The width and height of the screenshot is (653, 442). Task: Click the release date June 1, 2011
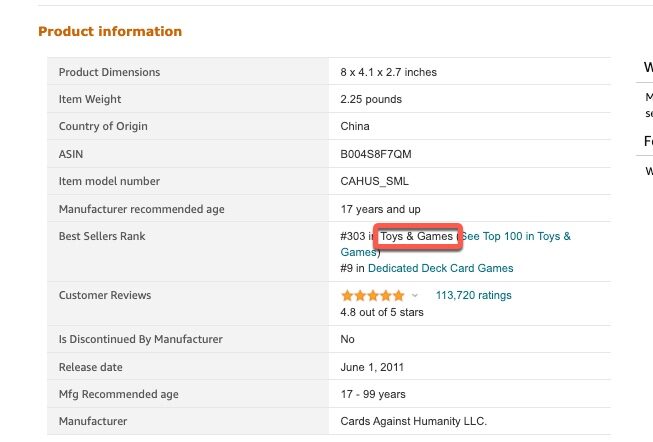click(x=375, y=367)
